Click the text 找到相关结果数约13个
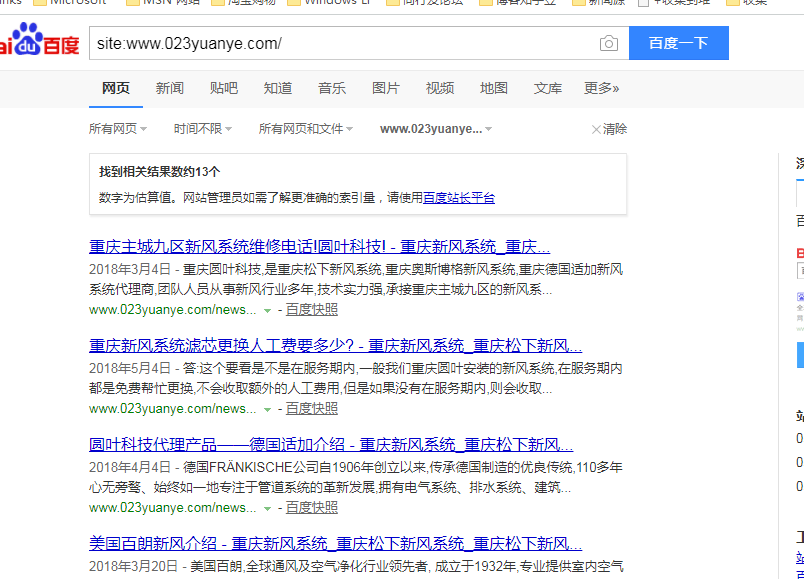The image size is (804, 579). pyautogui.click(x=159, y=172)
